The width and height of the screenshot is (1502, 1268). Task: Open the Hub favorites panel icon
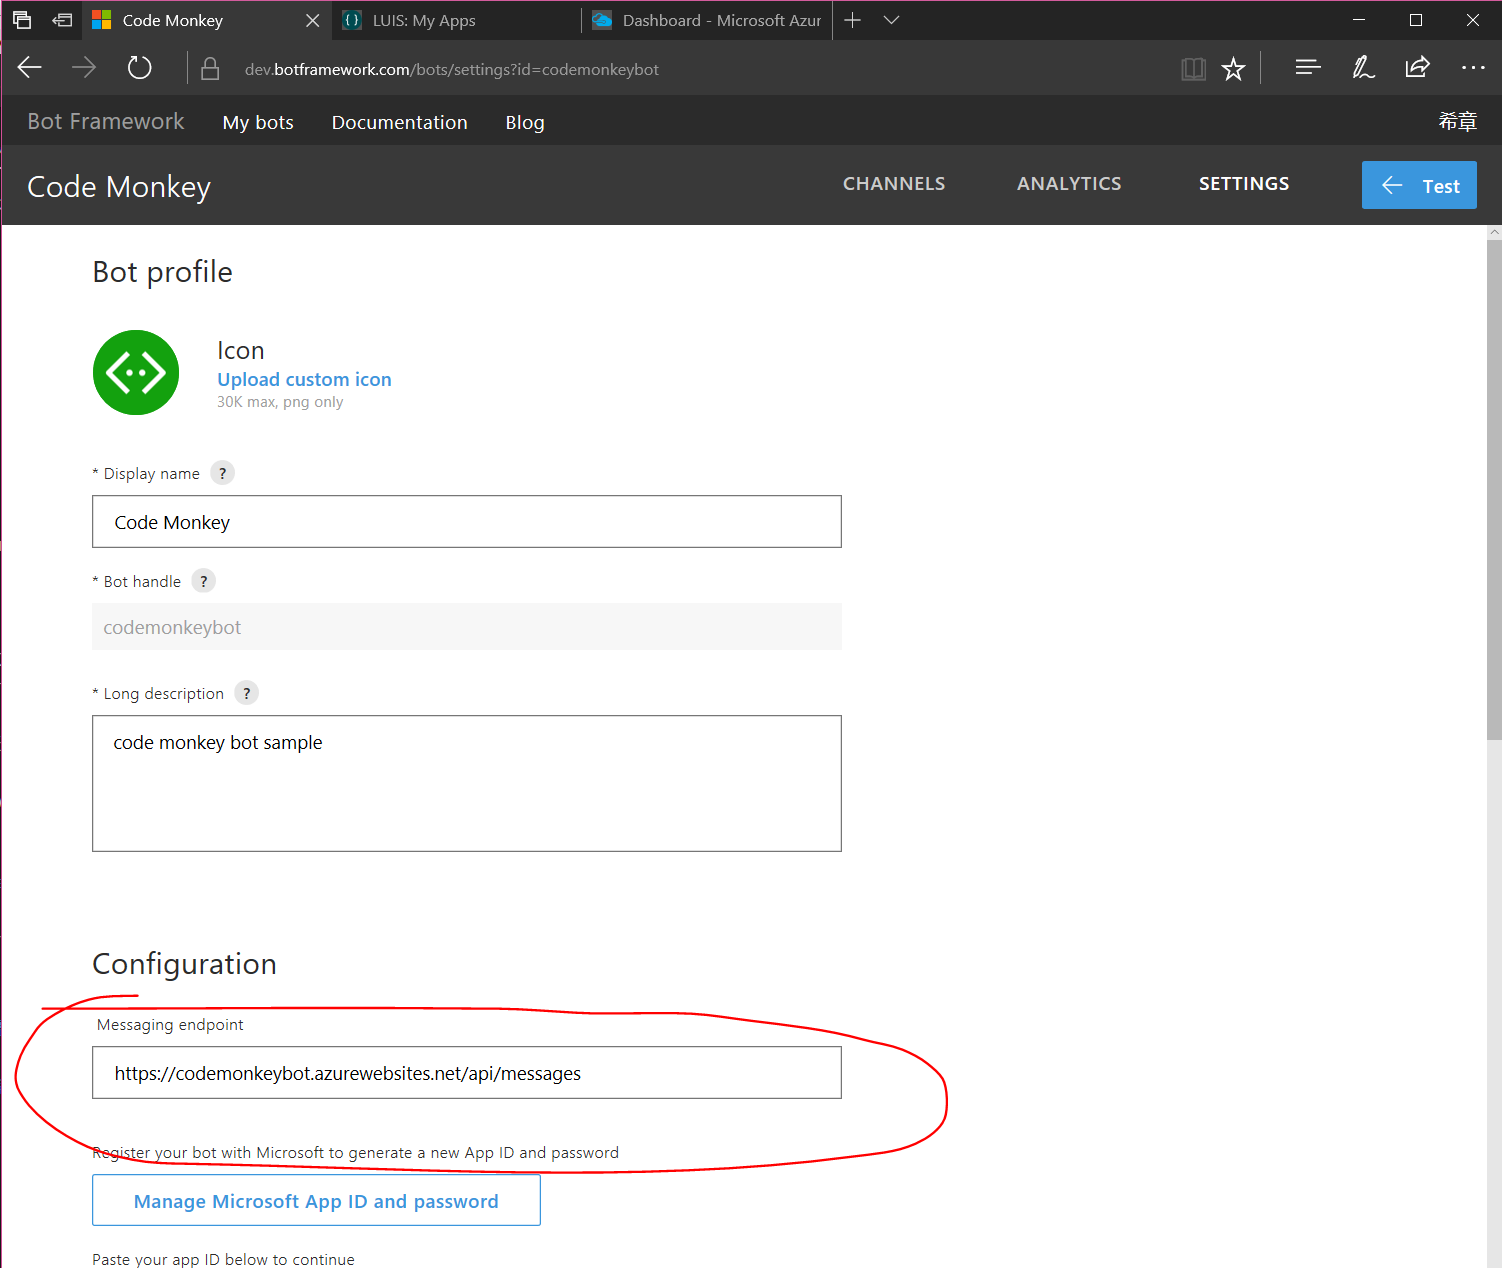1307,67
